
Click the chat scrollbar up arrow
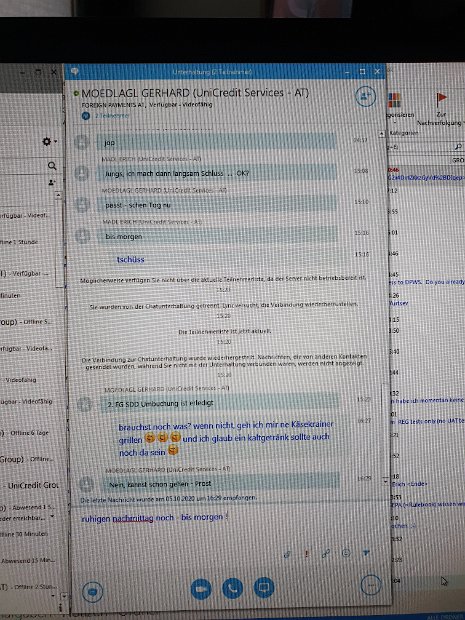pyautogui.click(x=382, y=134)
